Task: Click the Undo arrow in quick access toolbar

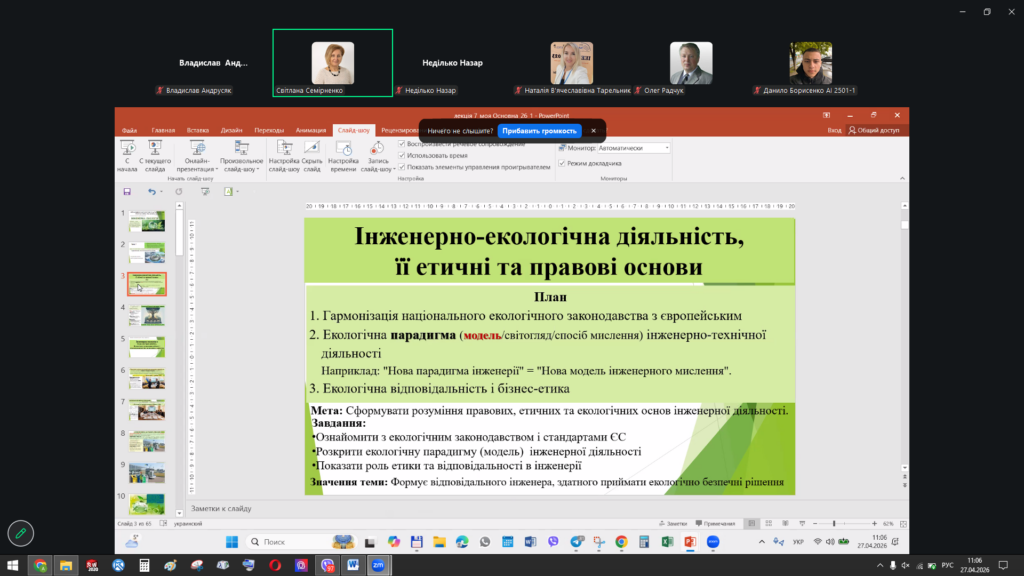Action: pyautogui.click(x=152, y=191)
